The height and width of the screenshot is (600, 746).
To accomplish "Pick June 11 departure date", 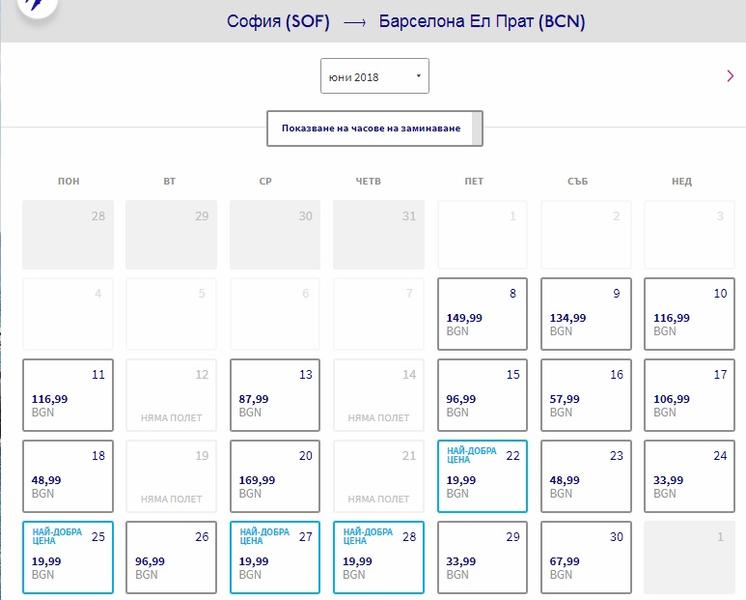I will click(x=68, y=395).
